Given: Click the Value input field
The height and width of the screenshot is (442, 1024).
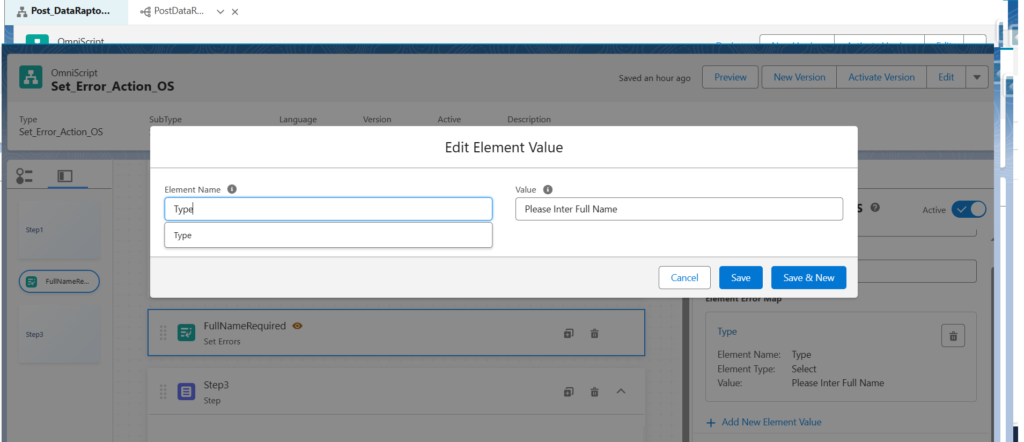Looking at the screenshot, I should [679, 209].
